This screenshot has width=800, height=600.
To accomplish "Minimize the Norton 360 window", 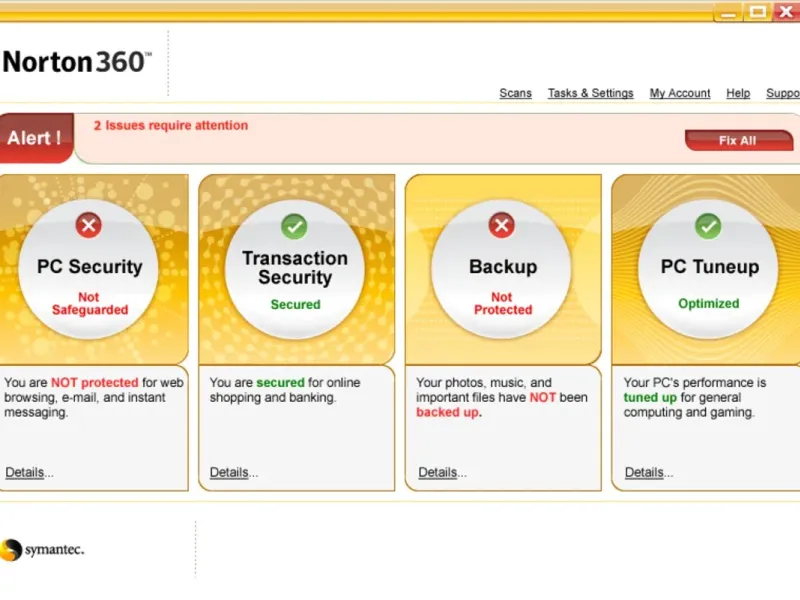I will [729, 12].
